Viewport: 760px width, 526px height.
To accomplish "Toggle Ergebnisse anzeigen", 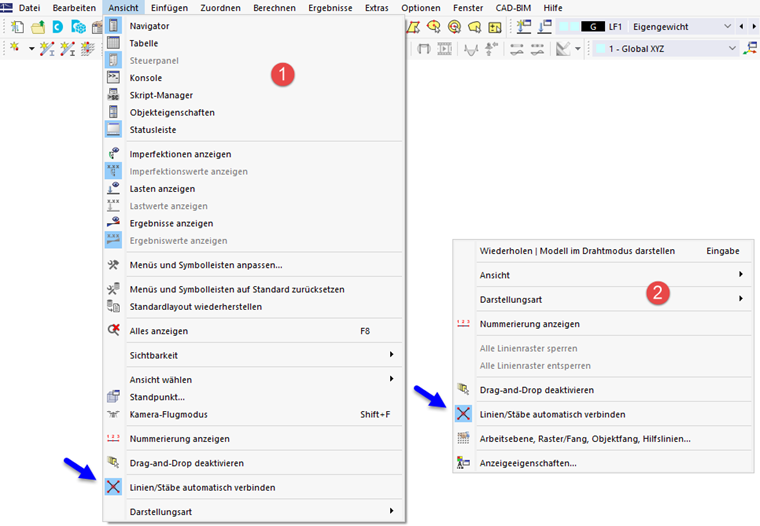I will click(253, 223).
